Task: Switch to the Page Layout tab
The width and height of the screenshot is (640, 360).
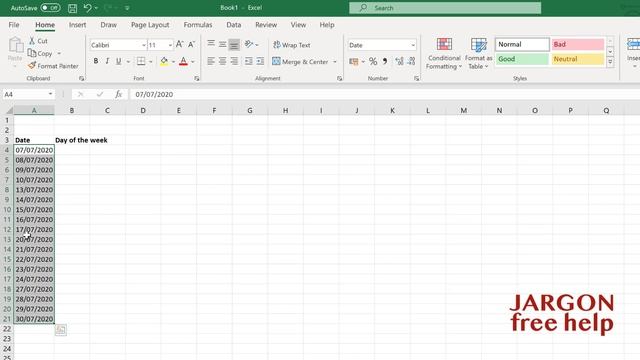Action: coord(150,25)
